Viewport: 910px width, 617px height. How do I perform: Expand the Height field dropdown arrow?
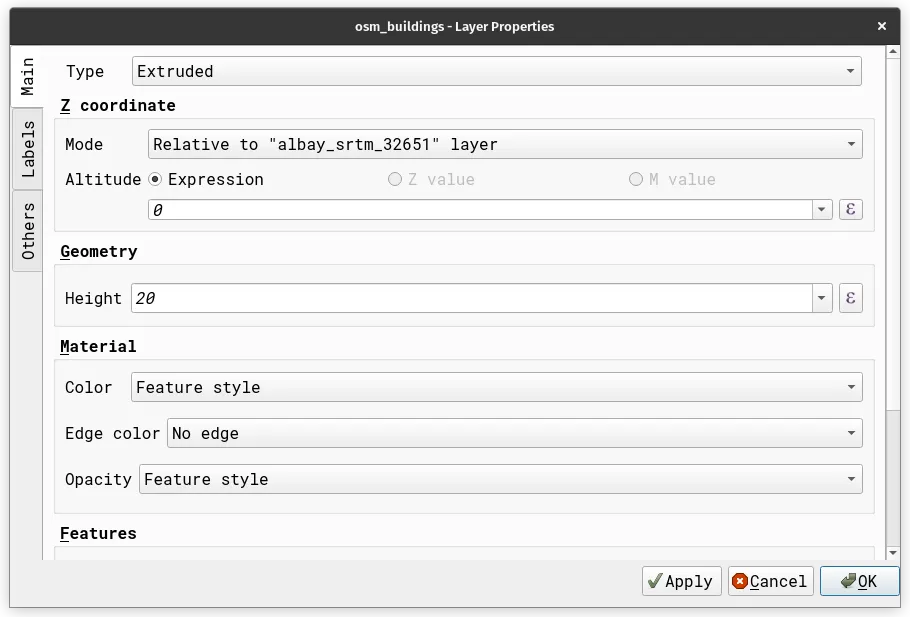click(821, 298)
